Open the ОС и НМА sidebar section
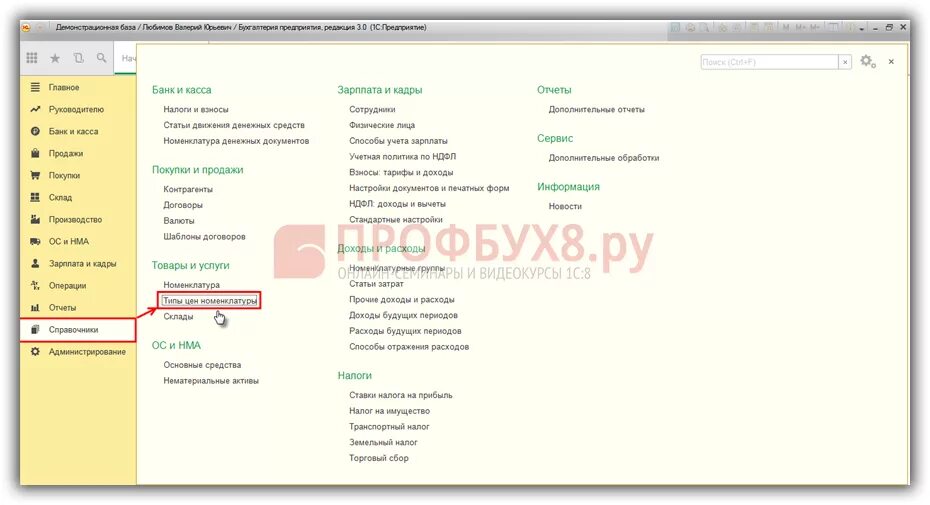The image size is (930, 505). 78,242
